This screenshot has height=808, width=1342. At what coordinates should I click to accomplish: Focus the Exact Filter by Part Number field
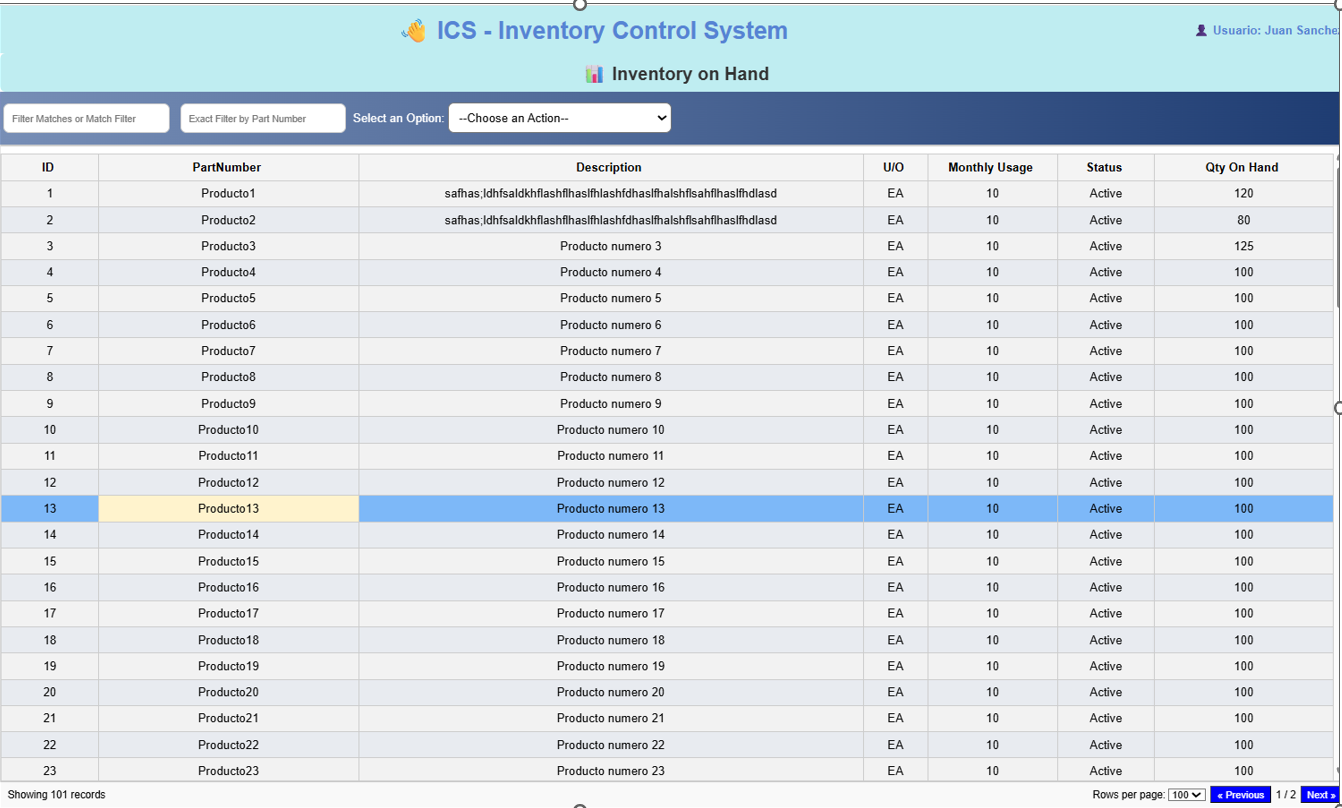point(263,118)
